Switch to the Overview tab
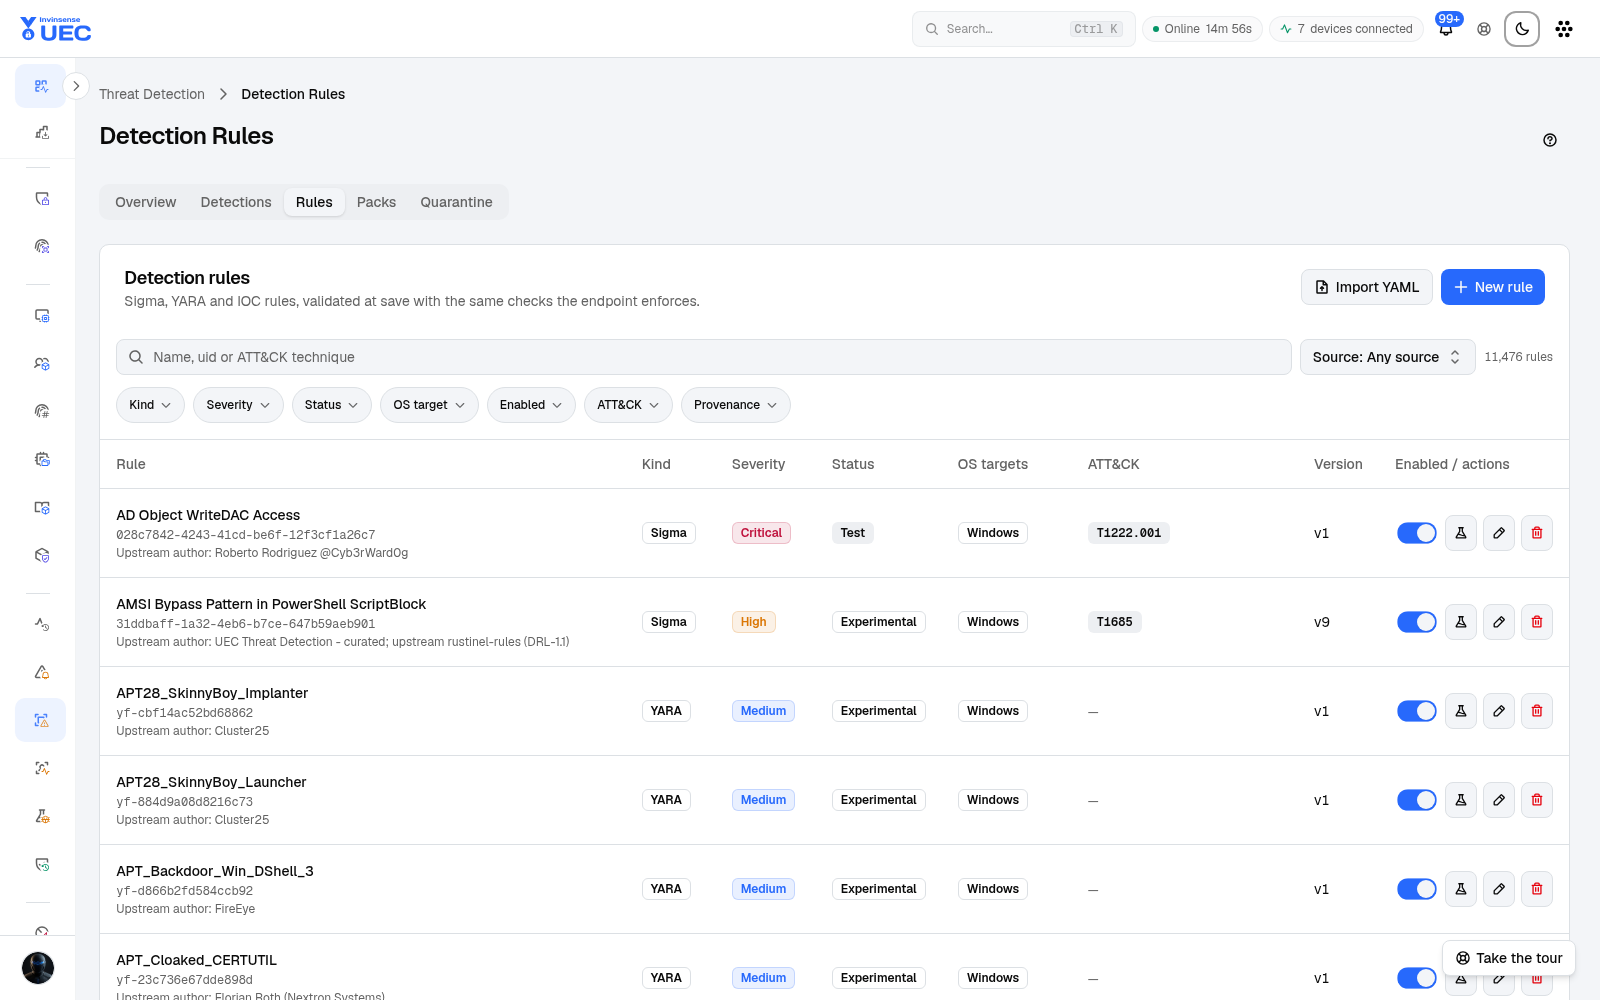The width and height of the screenshot is (1600, 1000). [x=146, y=202]
